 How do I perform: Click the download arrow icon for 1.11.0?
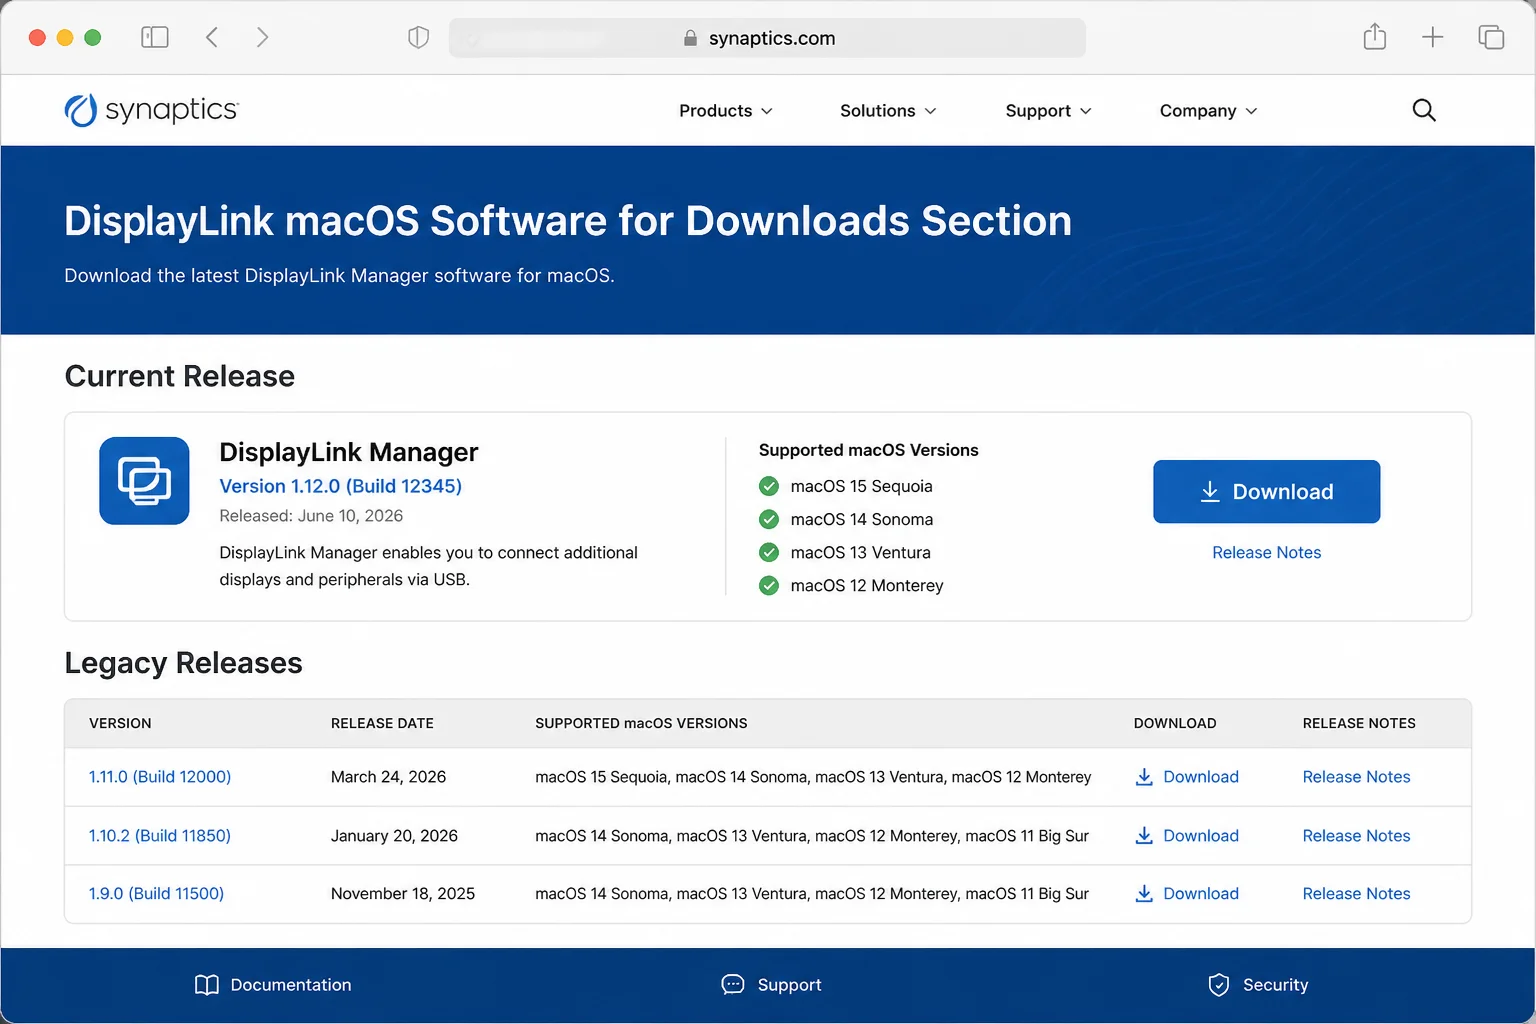[x=1144, y=777]
